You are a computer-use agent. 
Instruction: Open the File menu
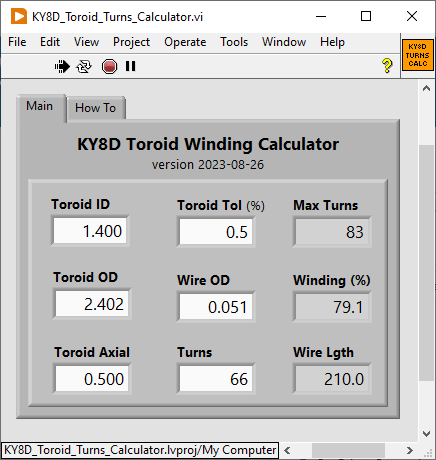coord(17,42)
